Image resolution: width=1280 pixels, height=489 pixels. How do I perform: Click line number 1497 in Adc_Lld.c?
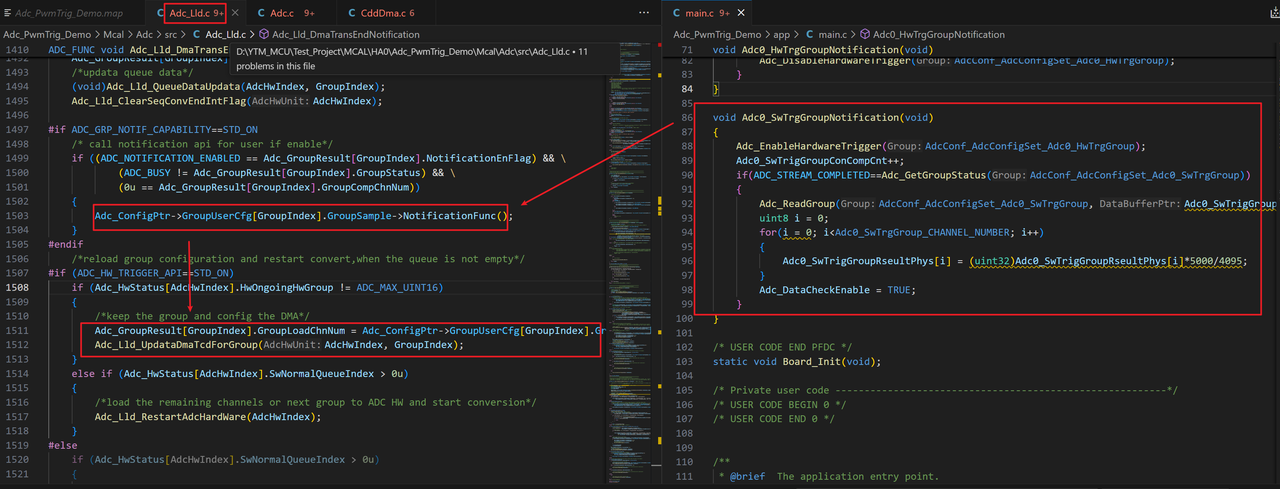tap(17, 130)
